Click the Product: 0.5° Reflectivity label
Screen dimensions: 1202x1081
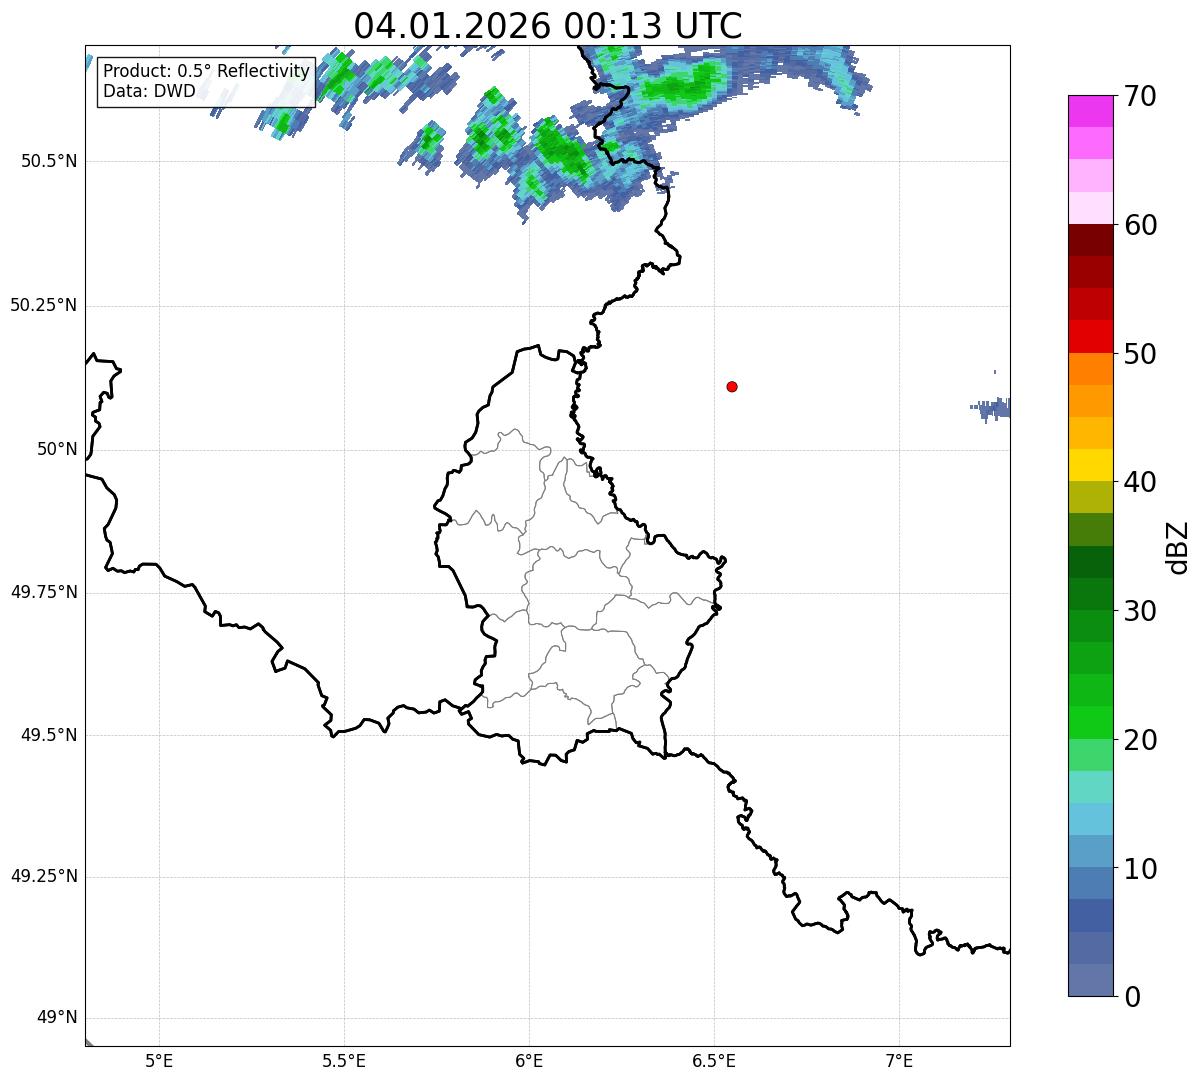point(206,72)
